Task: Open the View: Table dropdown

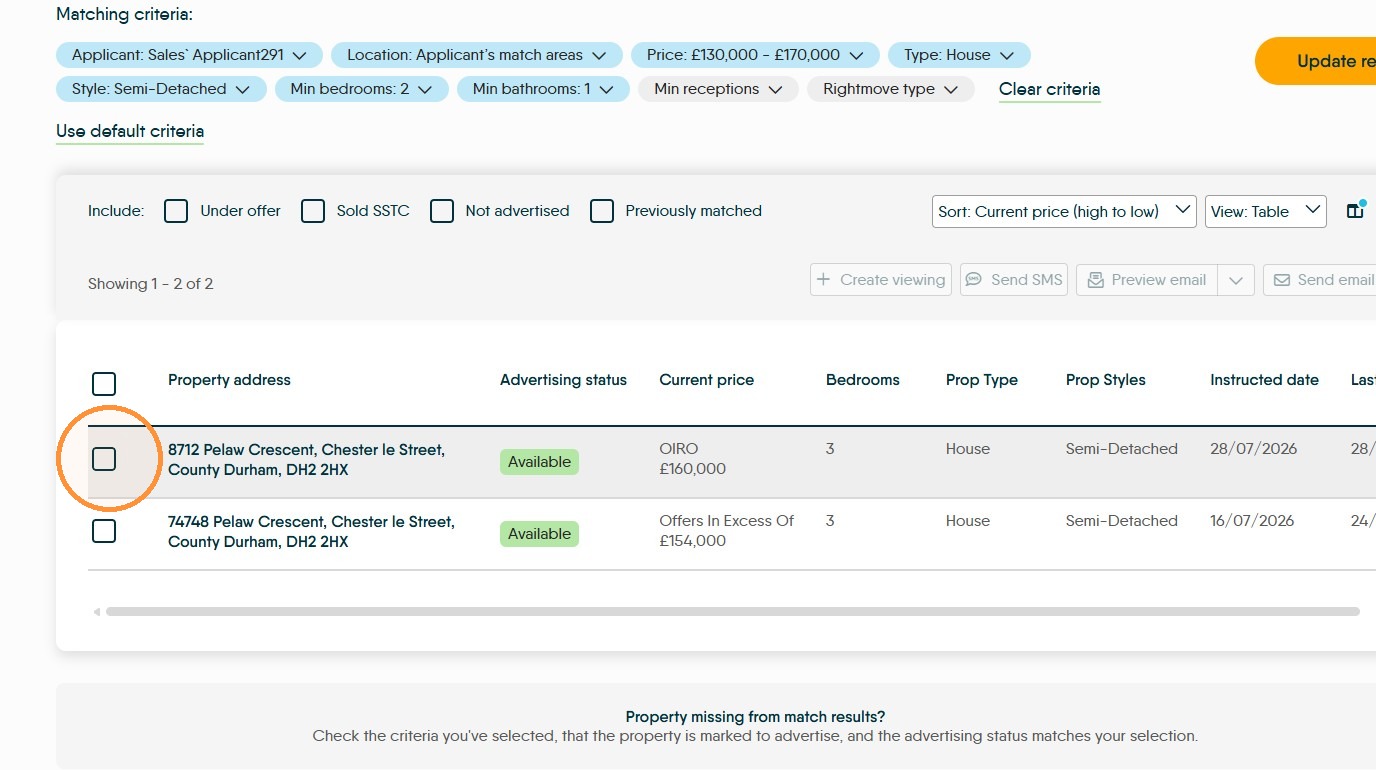Action: pos(1266,211)
